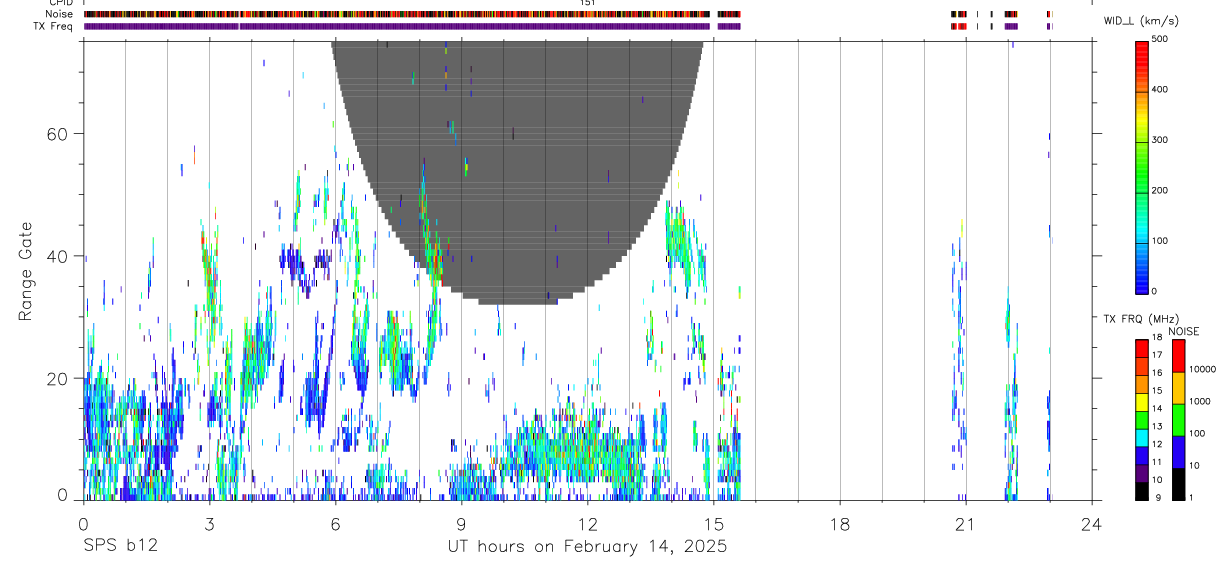Click the "WID⊥ (km/s)" colorbar title

point(1143,20)
